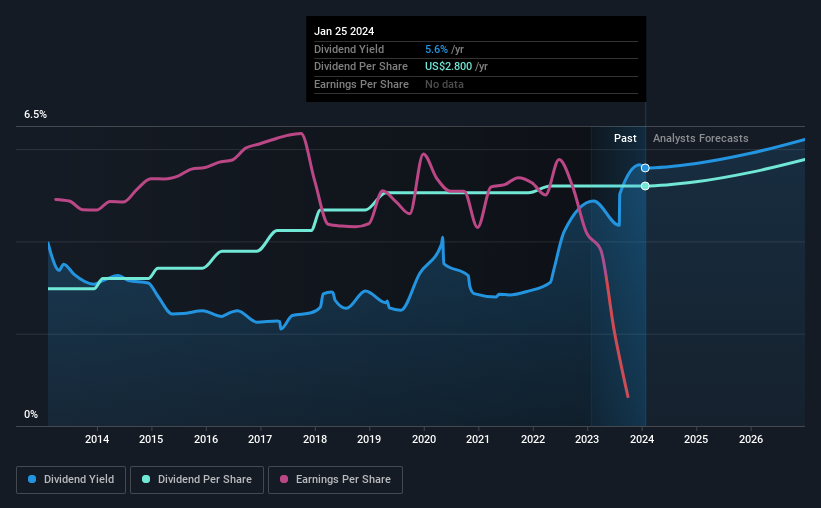Image resolution: width=821 pixels, height=508 pixels.
Task: Click the 2014 x-axis year label
Action: click(97, 439)
